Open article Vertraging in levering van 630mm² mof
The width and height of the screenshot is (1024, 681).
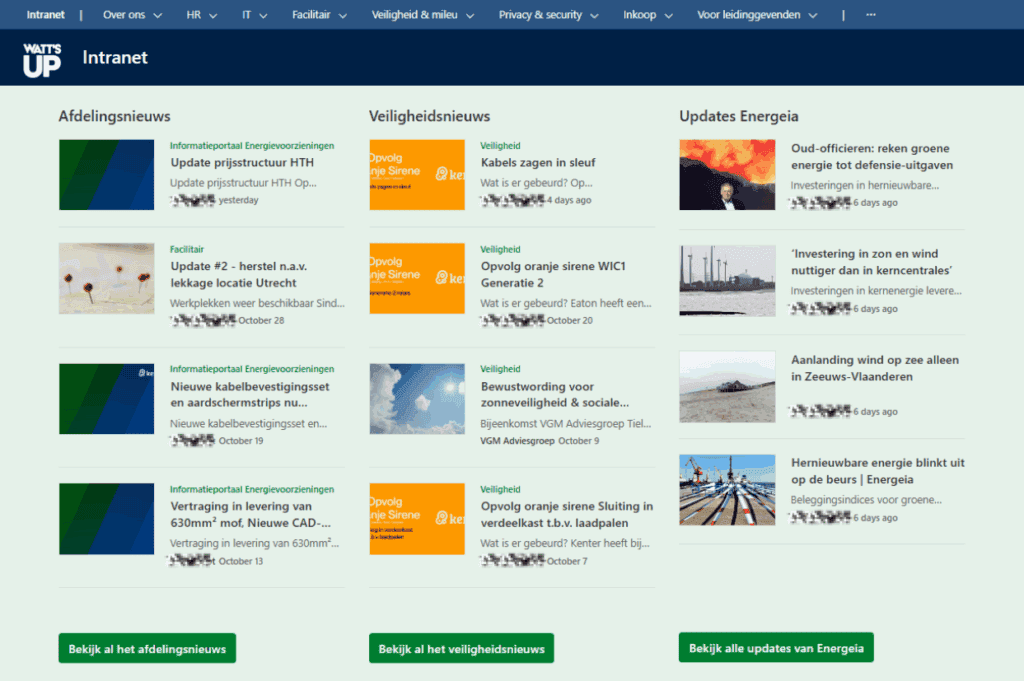coord(250,515)
